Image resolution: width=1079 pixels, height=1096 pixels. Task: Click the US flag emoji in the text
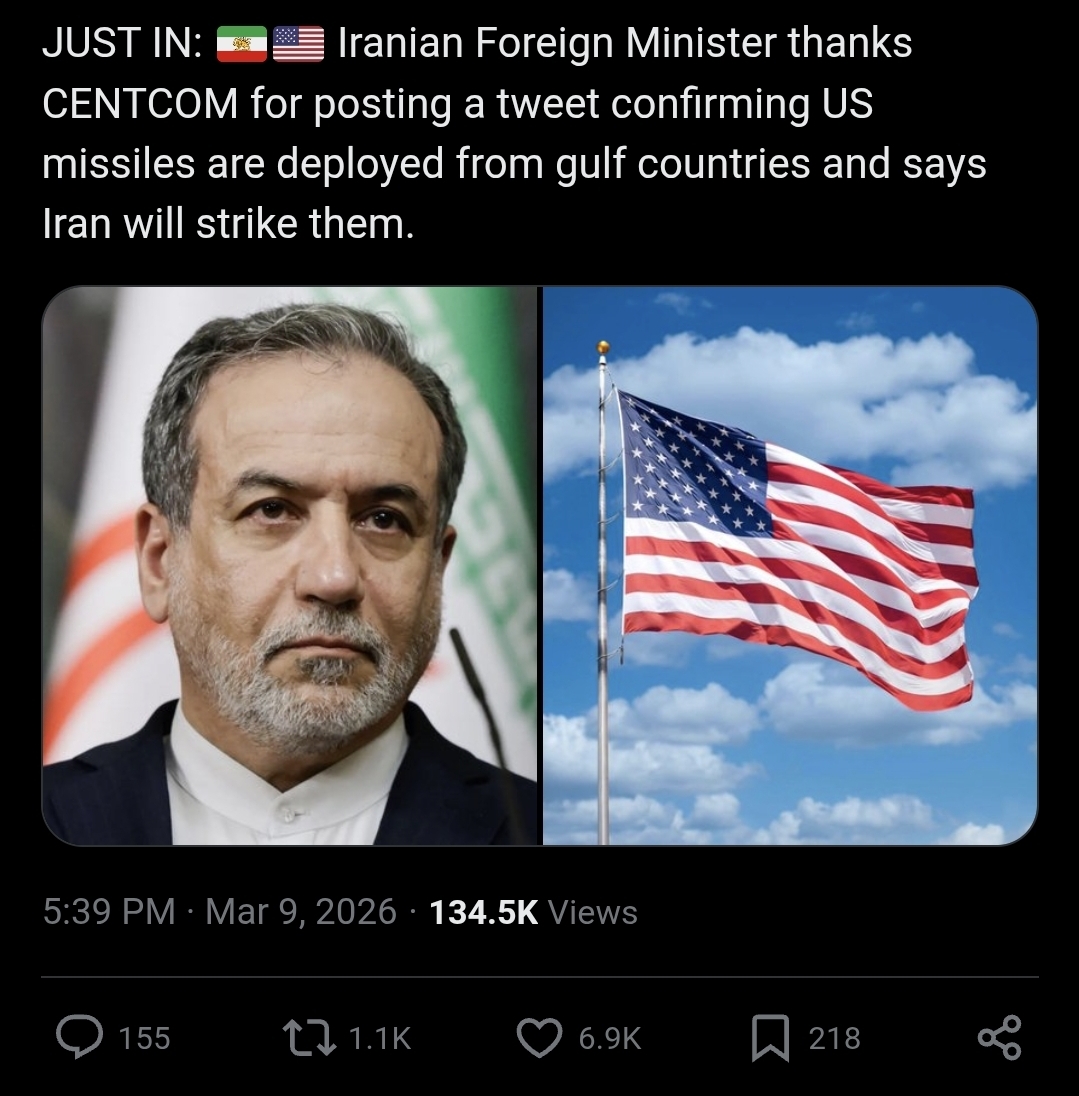[298, 44]
